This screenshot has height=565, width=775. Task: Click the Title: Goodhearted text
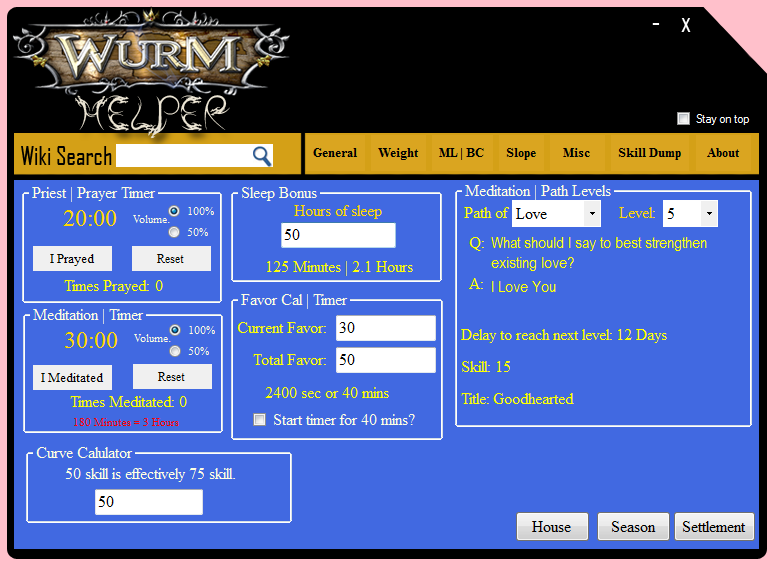tap(517, 398)
